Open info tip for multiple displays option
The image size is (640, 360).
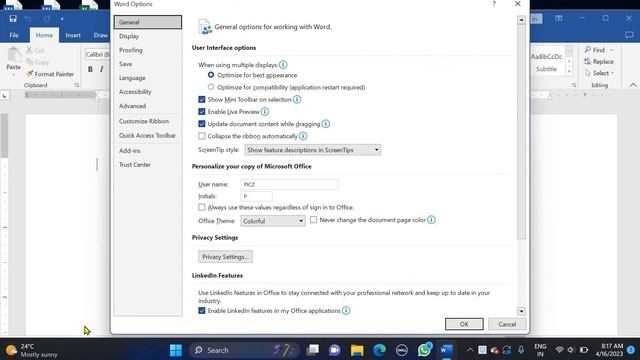(x=283, y=64)
